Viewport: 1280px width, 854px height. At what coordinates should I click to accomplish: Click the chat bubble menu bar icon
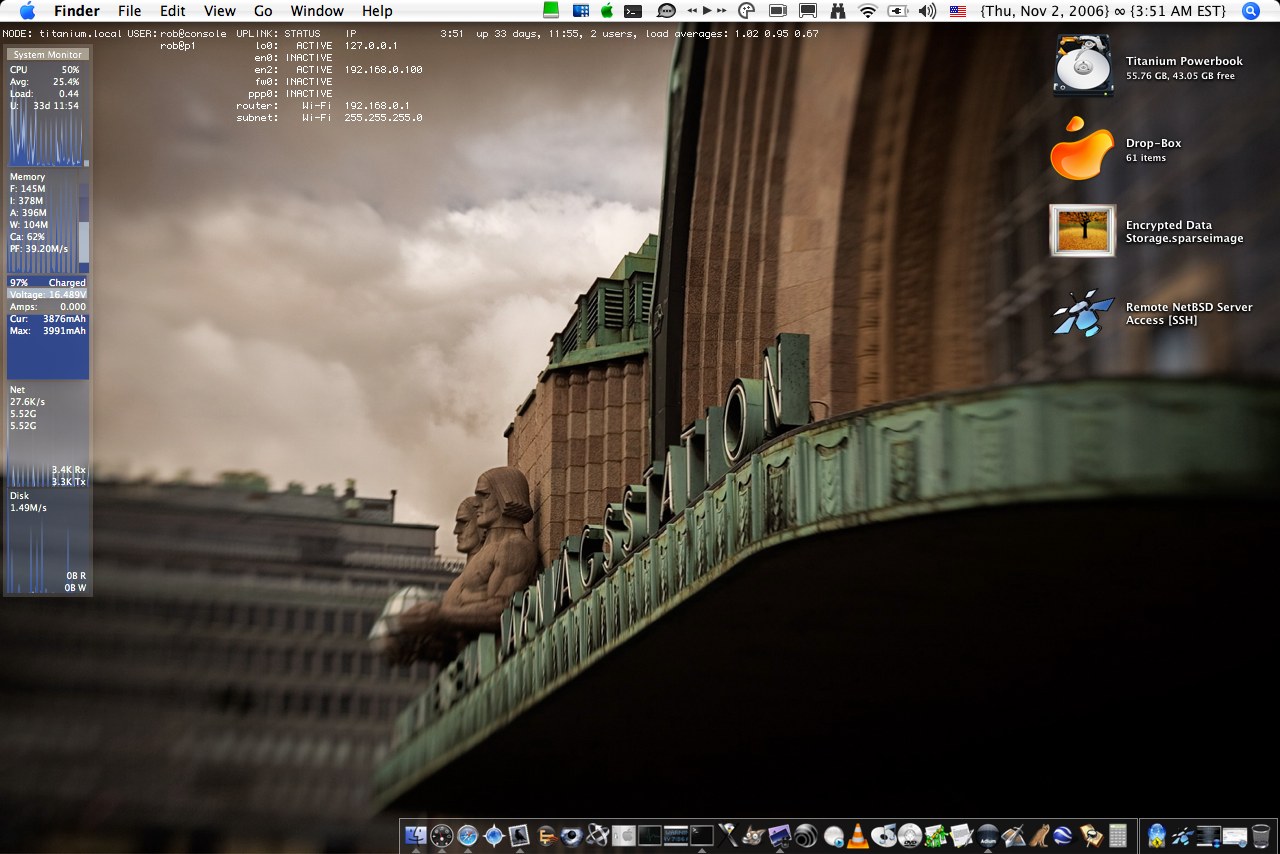pyautogui.click(x=666, y=11)
